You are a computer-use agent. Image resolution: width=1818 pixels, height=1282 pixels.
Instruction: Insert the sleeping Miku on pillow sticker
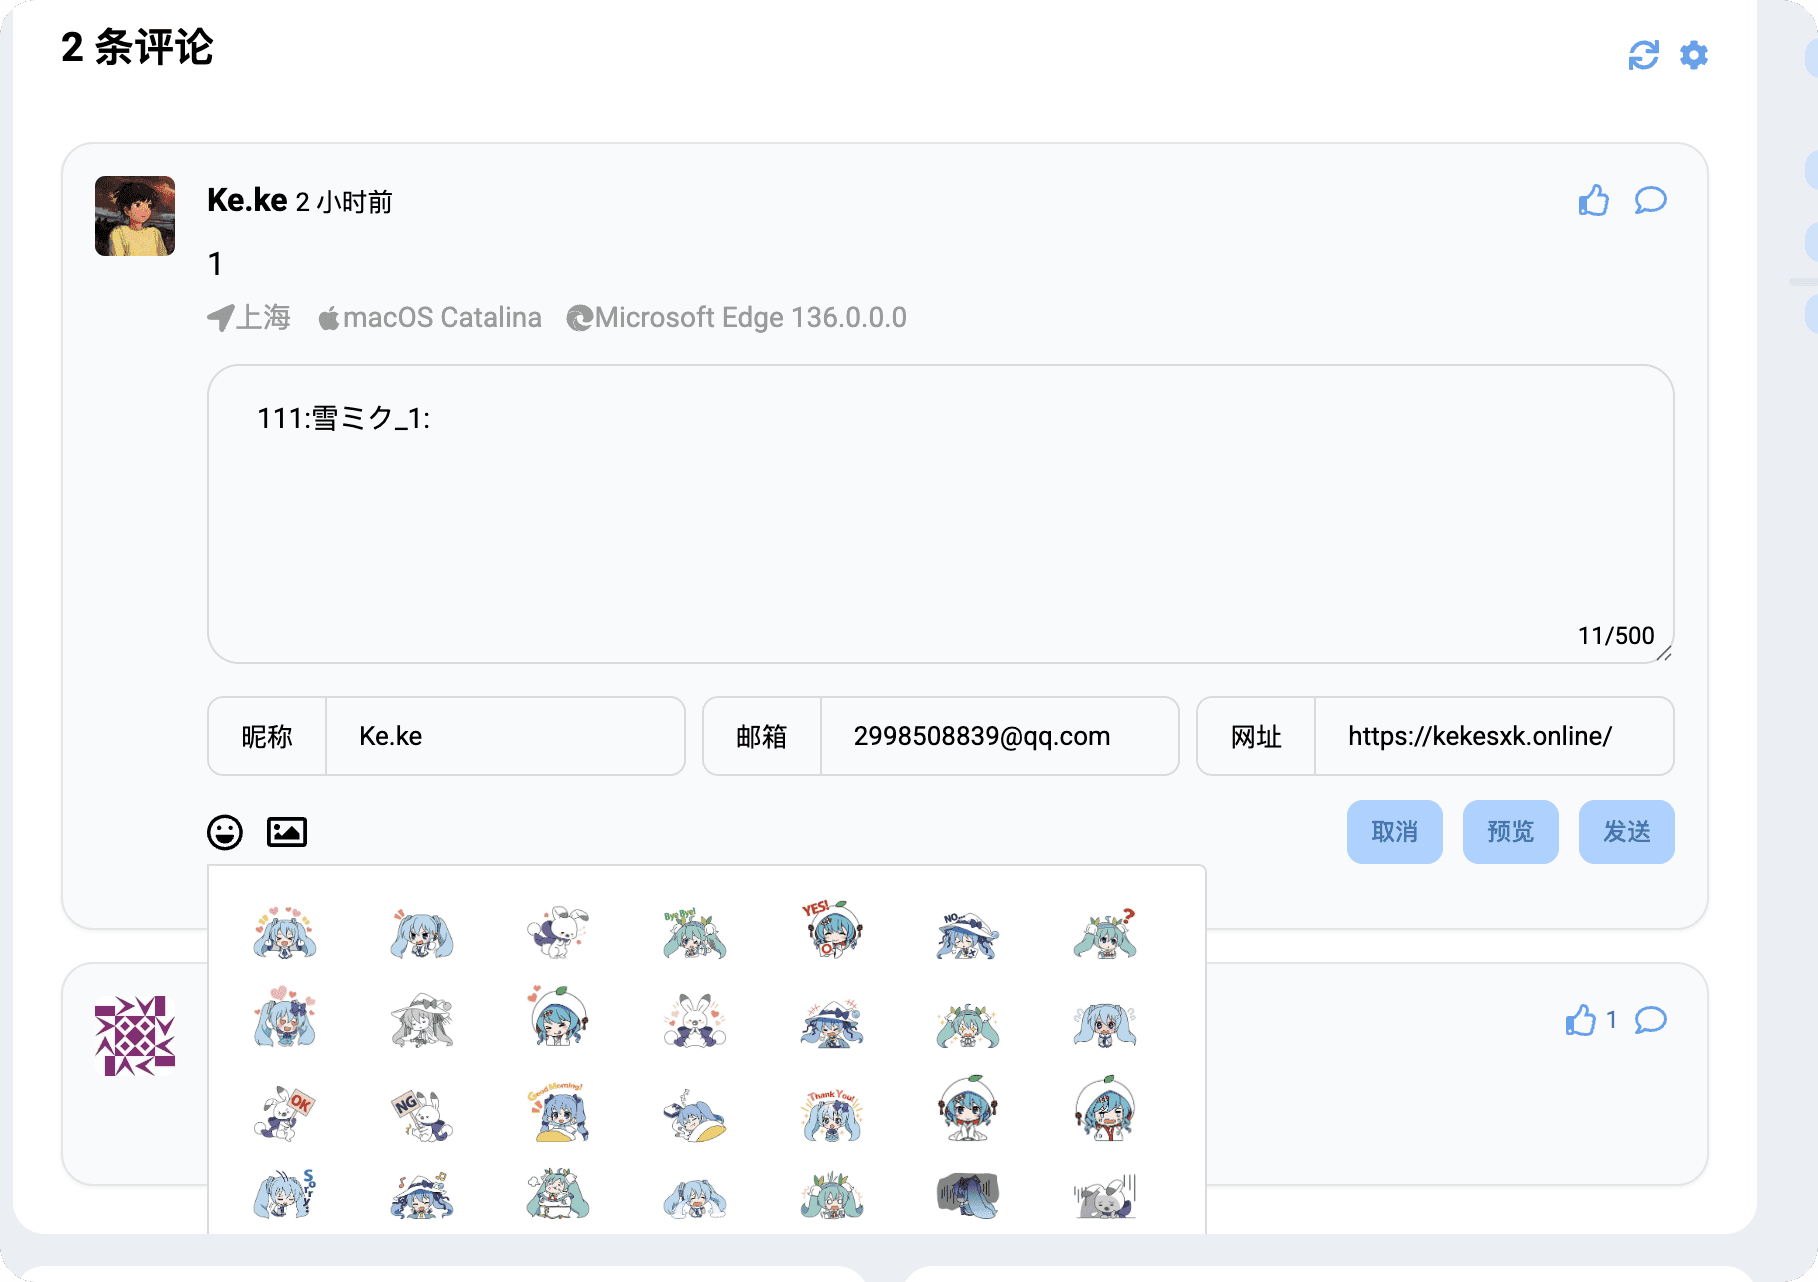695,1115
